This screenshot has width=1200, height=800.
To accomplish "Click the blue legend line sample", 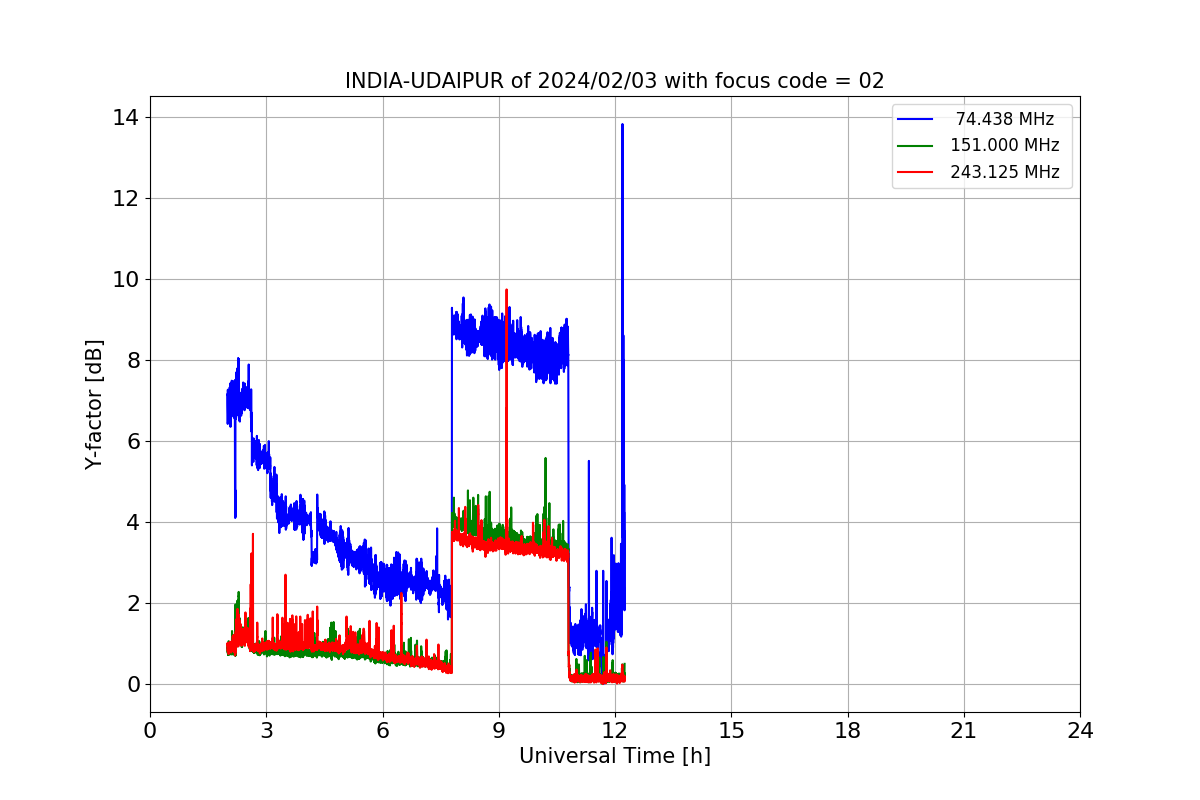I will 915,119.
